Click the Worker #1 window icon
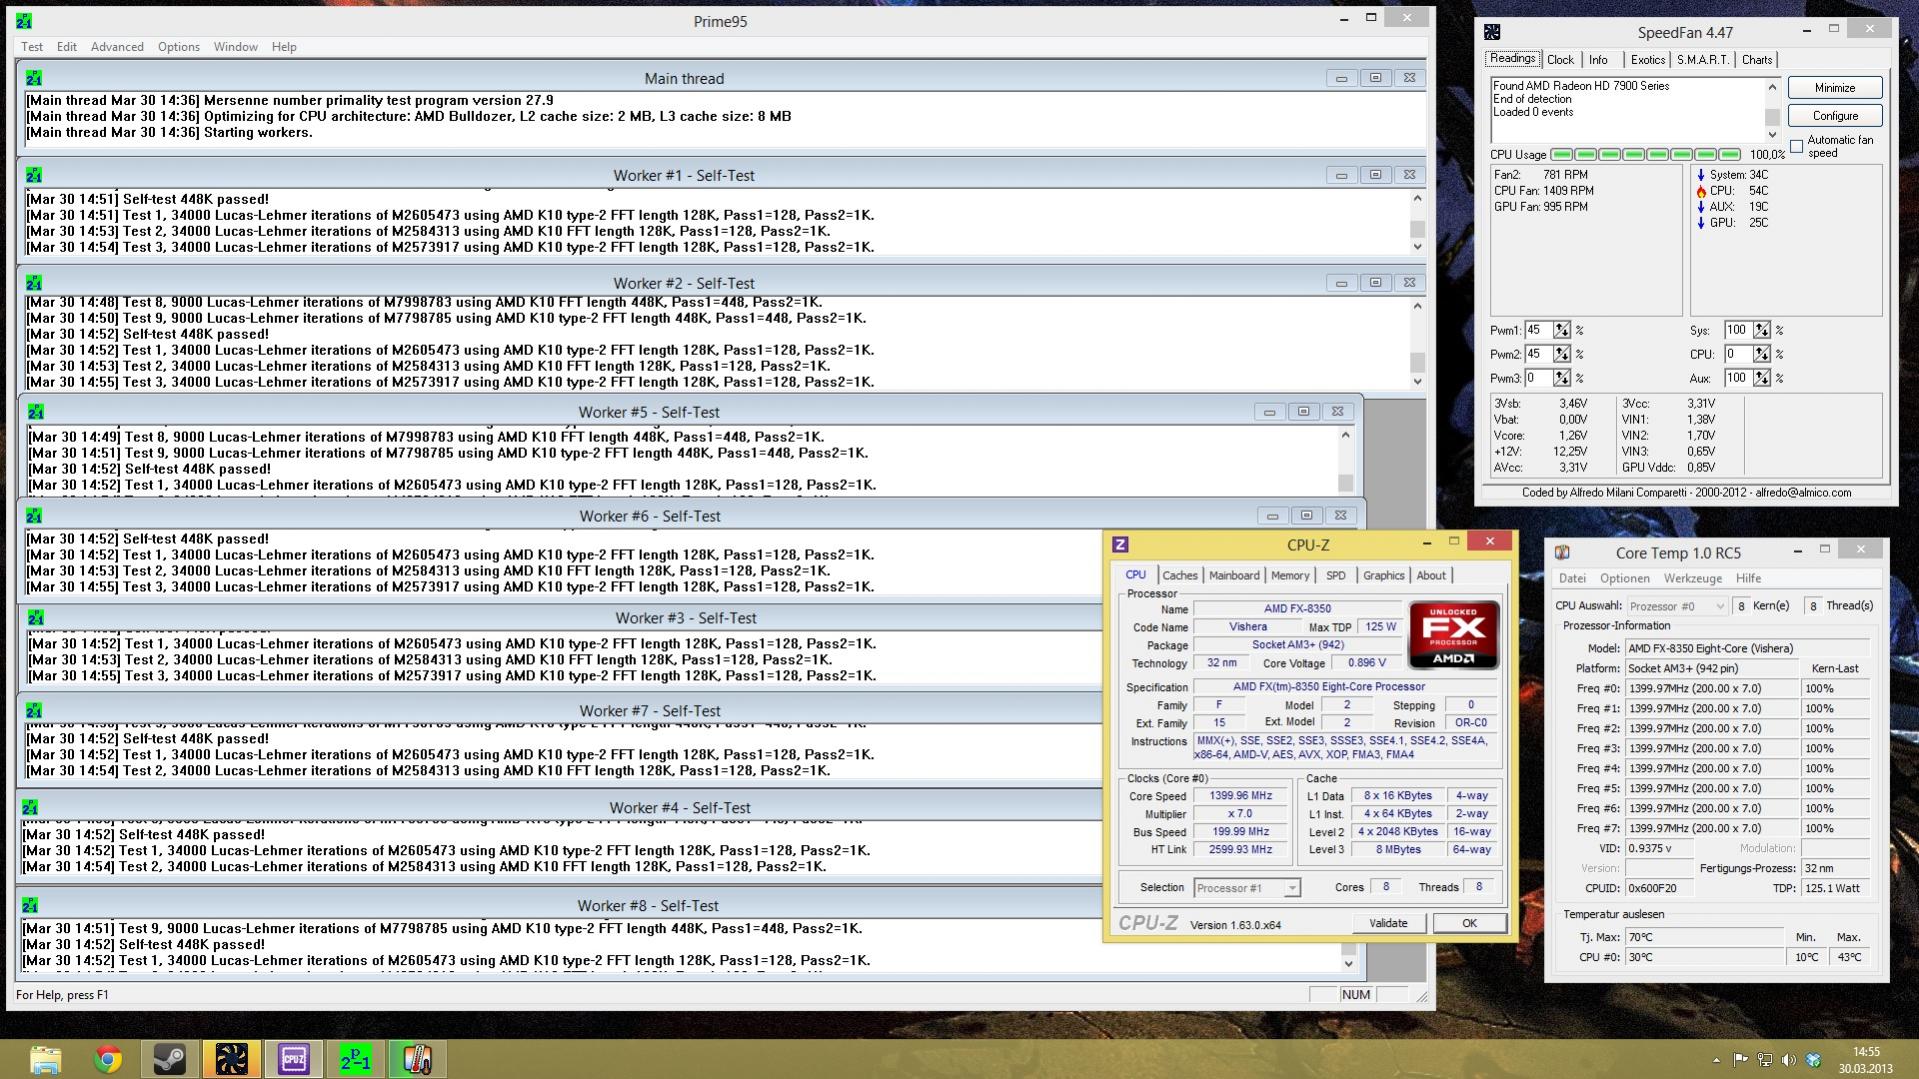 point(34,175)
